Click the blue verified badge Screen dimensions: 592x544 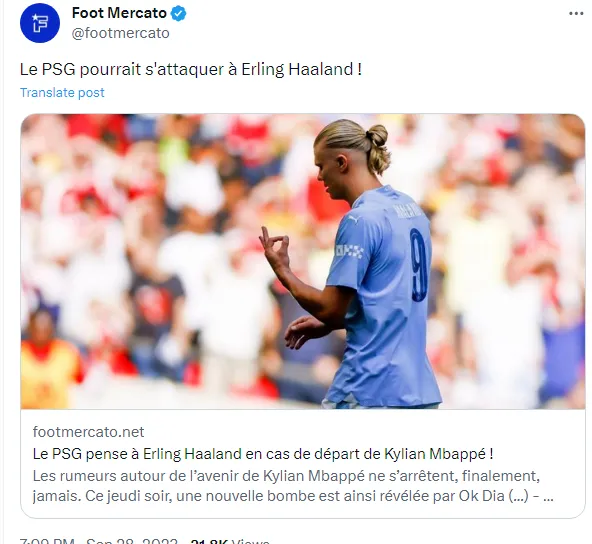coord(179,14)
